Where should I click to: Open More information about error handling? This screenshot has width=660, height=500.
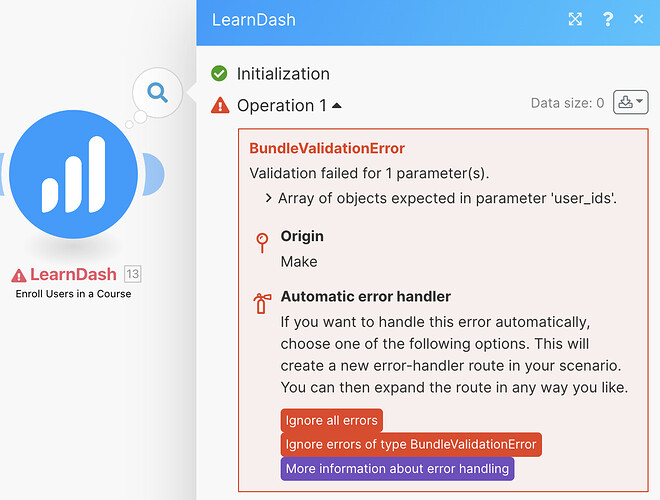[x=397, y=468]
